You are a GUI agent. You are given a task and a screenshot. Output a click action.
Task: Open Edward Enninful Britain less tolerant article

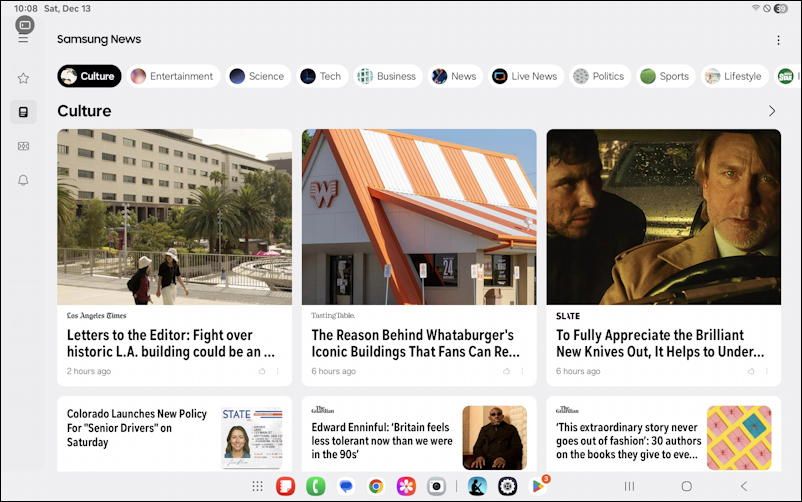(382, 441)
